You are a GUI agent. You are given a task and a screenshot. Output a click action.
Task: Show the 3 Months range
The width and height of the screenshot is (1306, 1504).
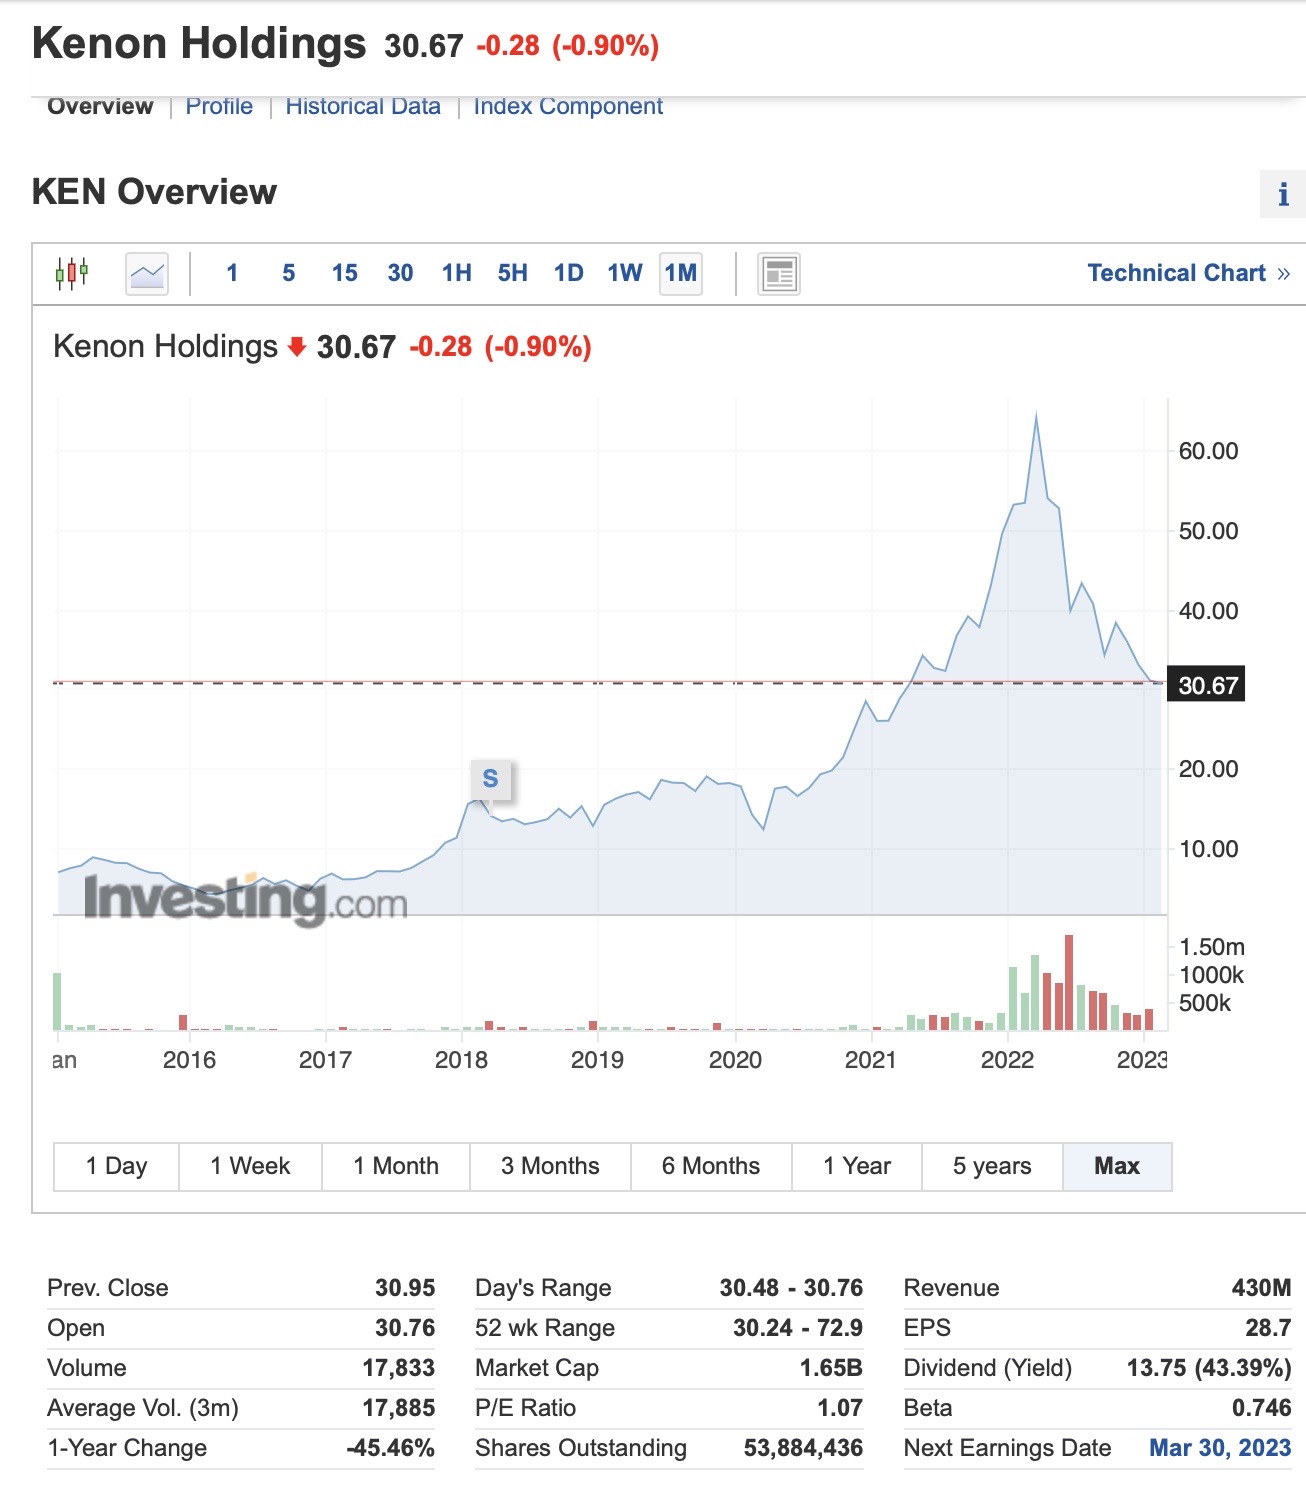coord(550,1166)
